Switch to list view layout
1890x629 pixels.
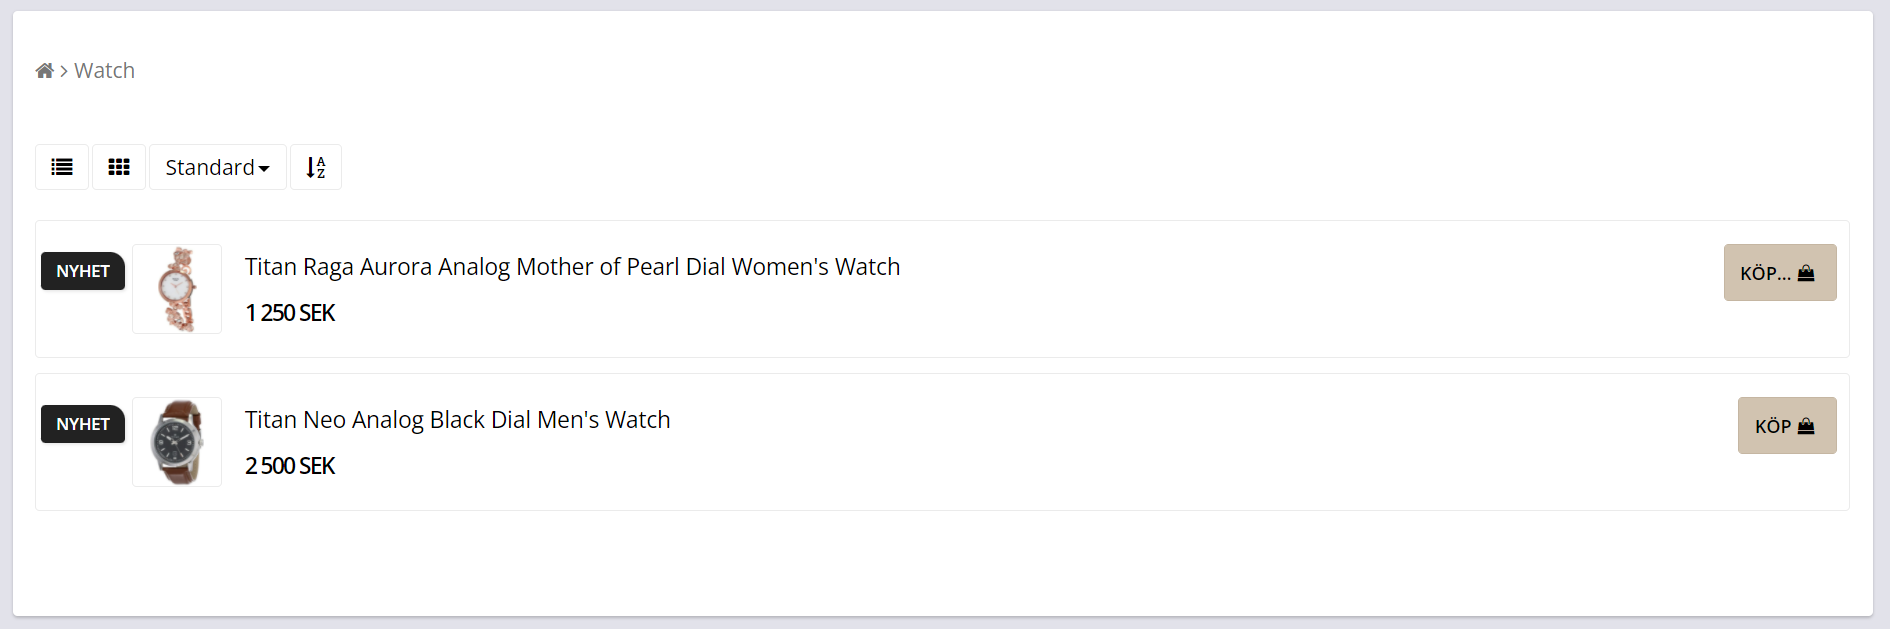coord(62,167)
